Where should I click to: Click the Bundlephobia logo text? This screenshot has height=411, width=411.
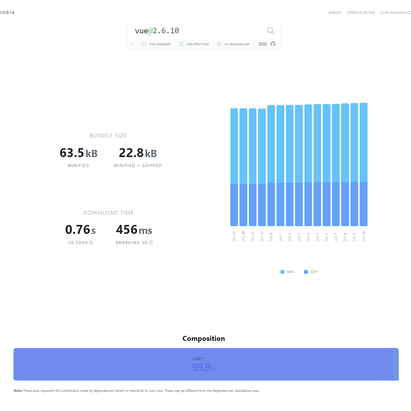click(7, 13)
